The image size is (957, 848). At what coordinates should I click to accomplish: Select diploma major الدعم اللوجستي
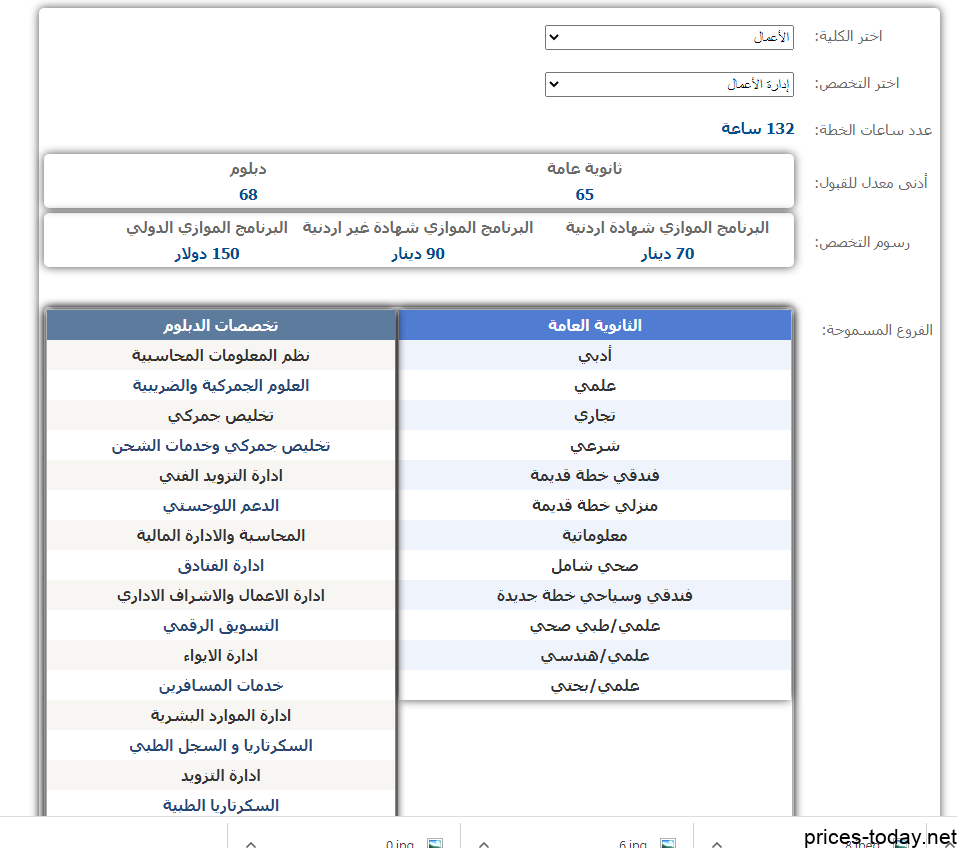[221, 505]
